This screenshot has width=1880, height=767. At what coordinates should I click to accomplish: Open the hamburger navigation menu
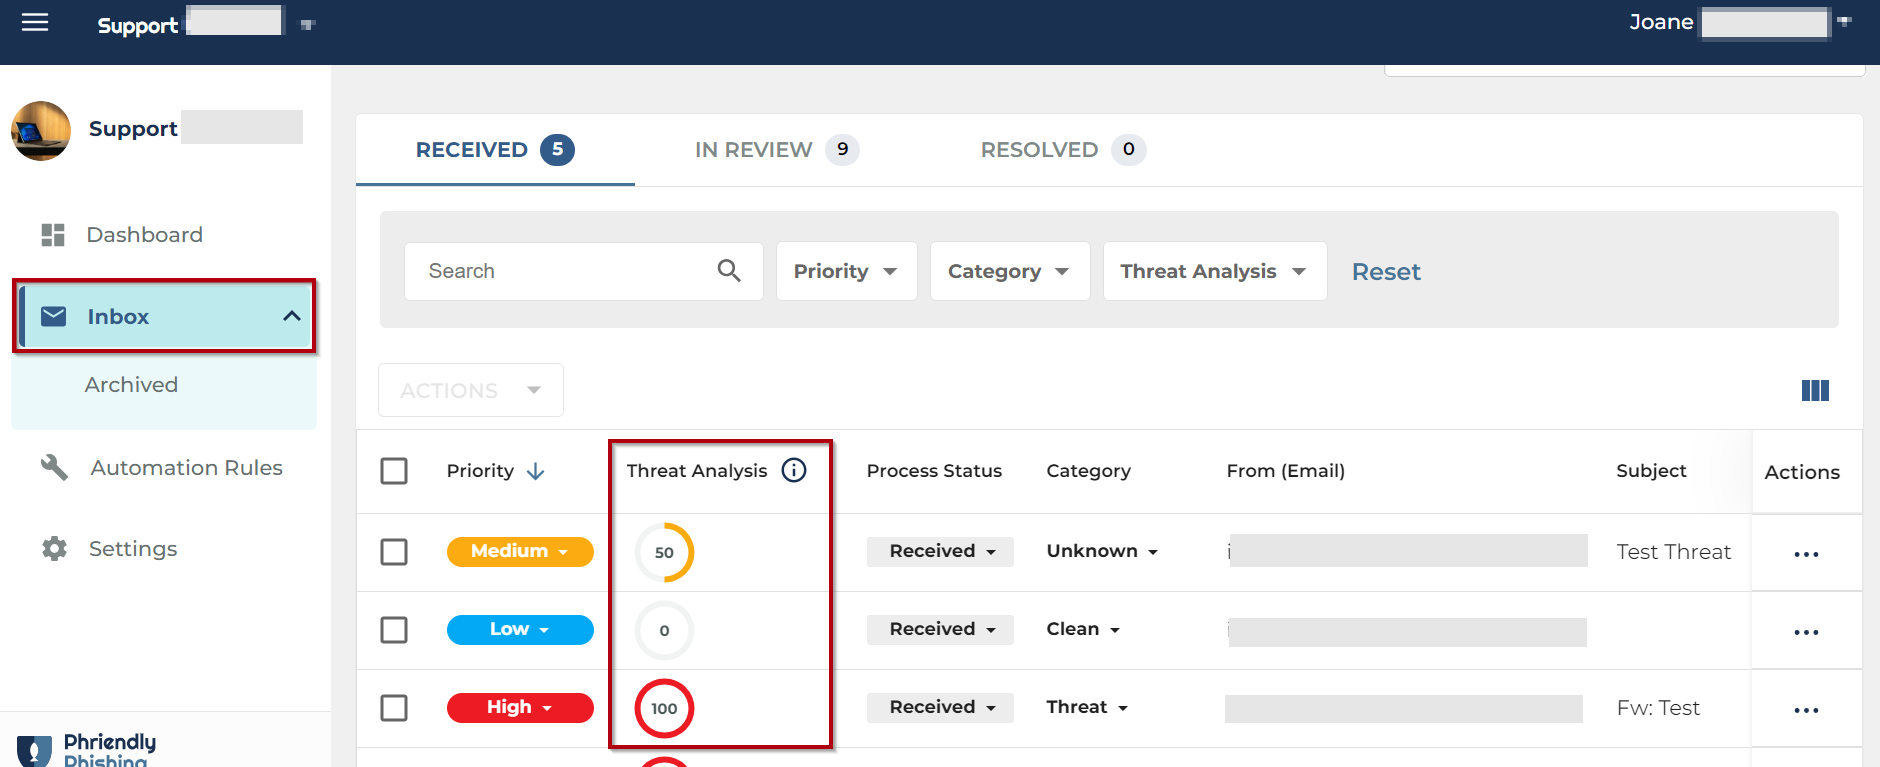(35, 22)
